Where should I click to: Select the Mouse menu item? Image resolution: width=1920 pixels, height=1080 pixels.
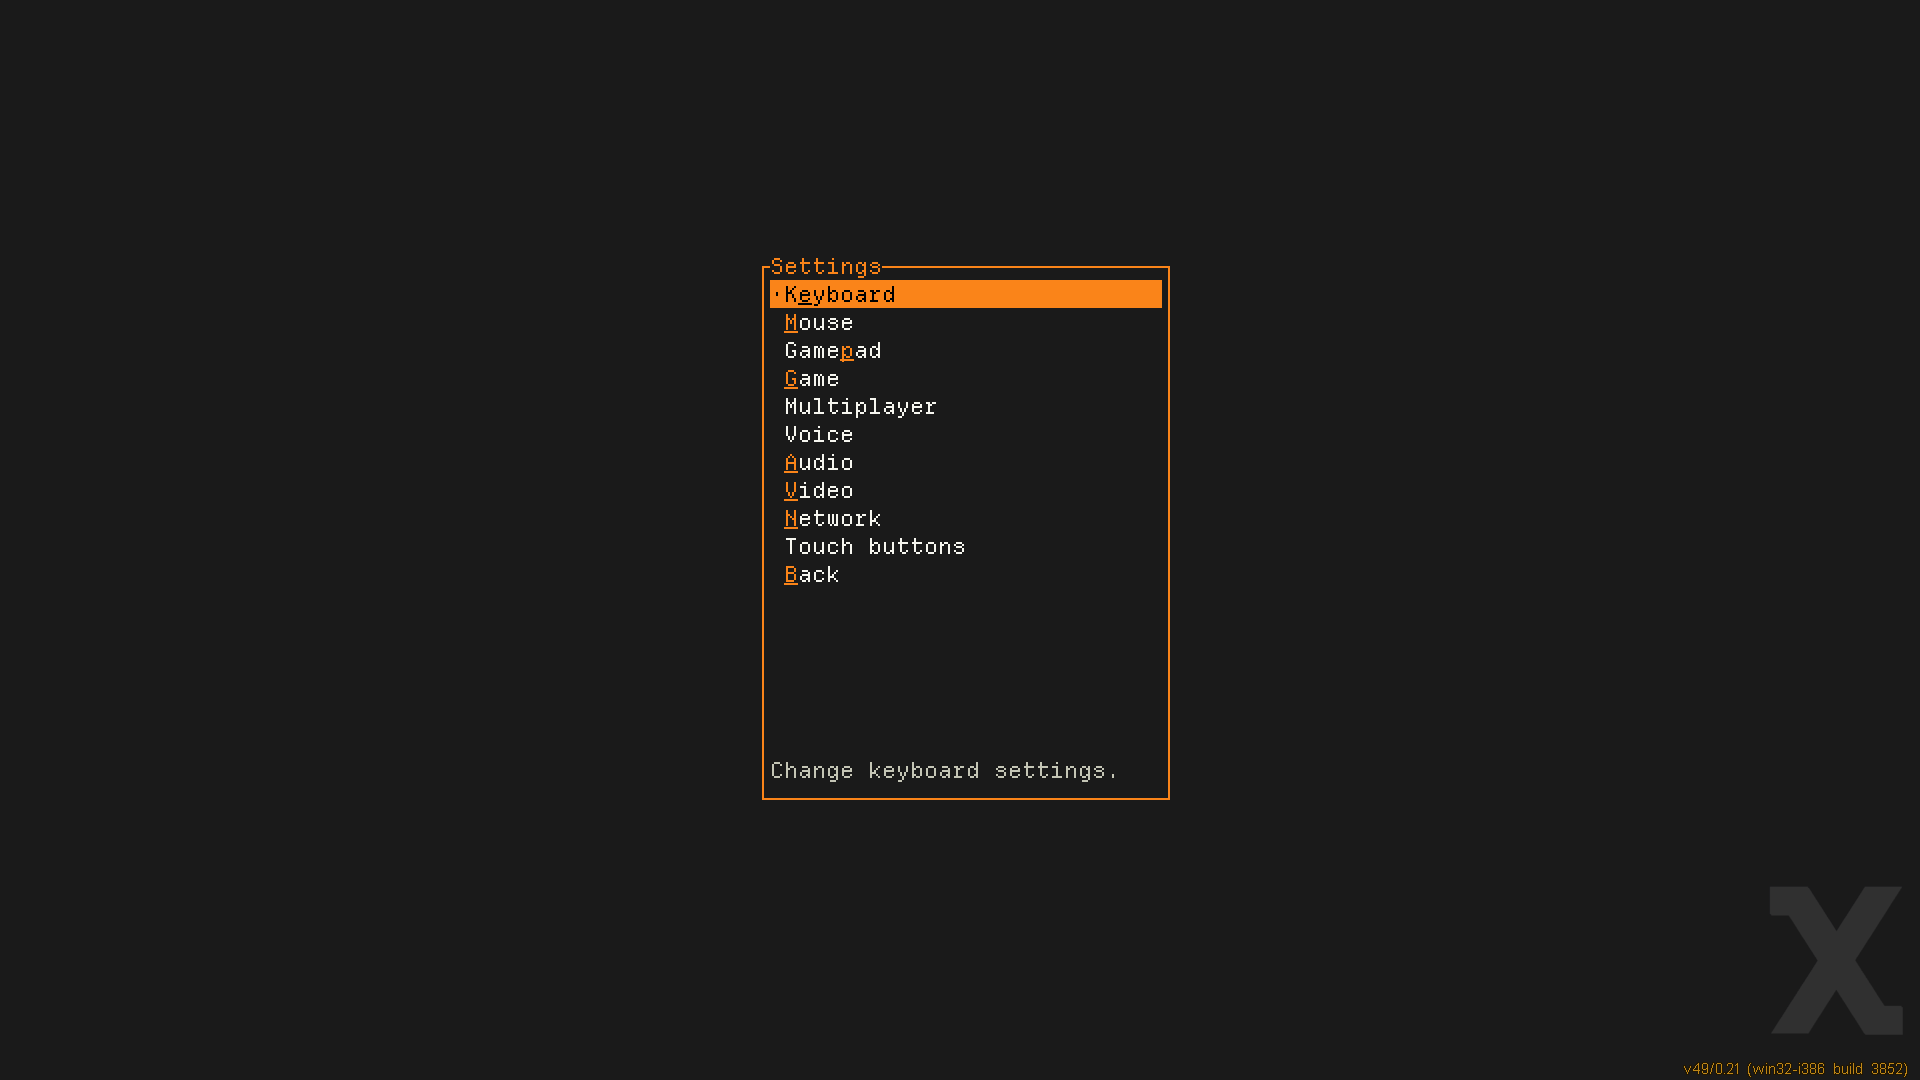click(819, 323)
